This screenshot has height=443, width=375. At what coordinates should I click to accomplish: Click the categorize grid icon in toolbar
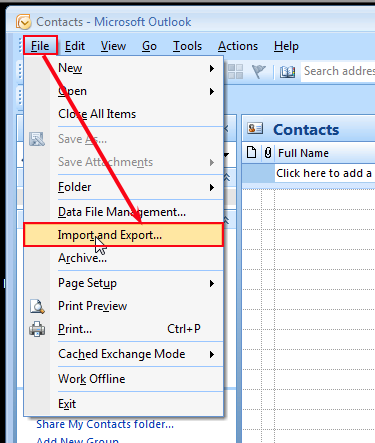click(235, 72)
